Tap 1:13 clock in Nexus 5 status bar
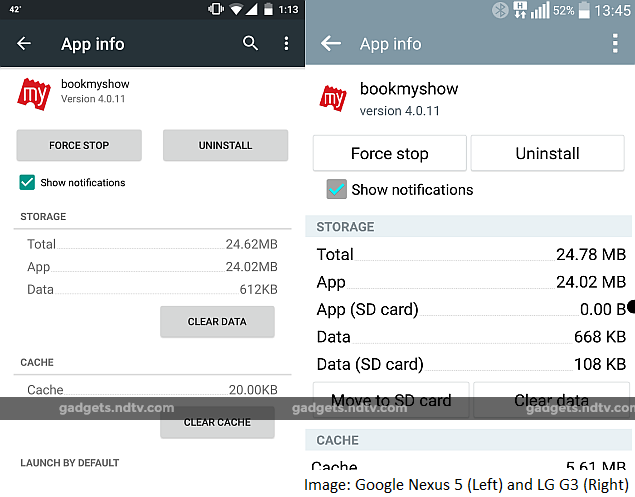This screenshot has height=497, width=635. [288, 9]
